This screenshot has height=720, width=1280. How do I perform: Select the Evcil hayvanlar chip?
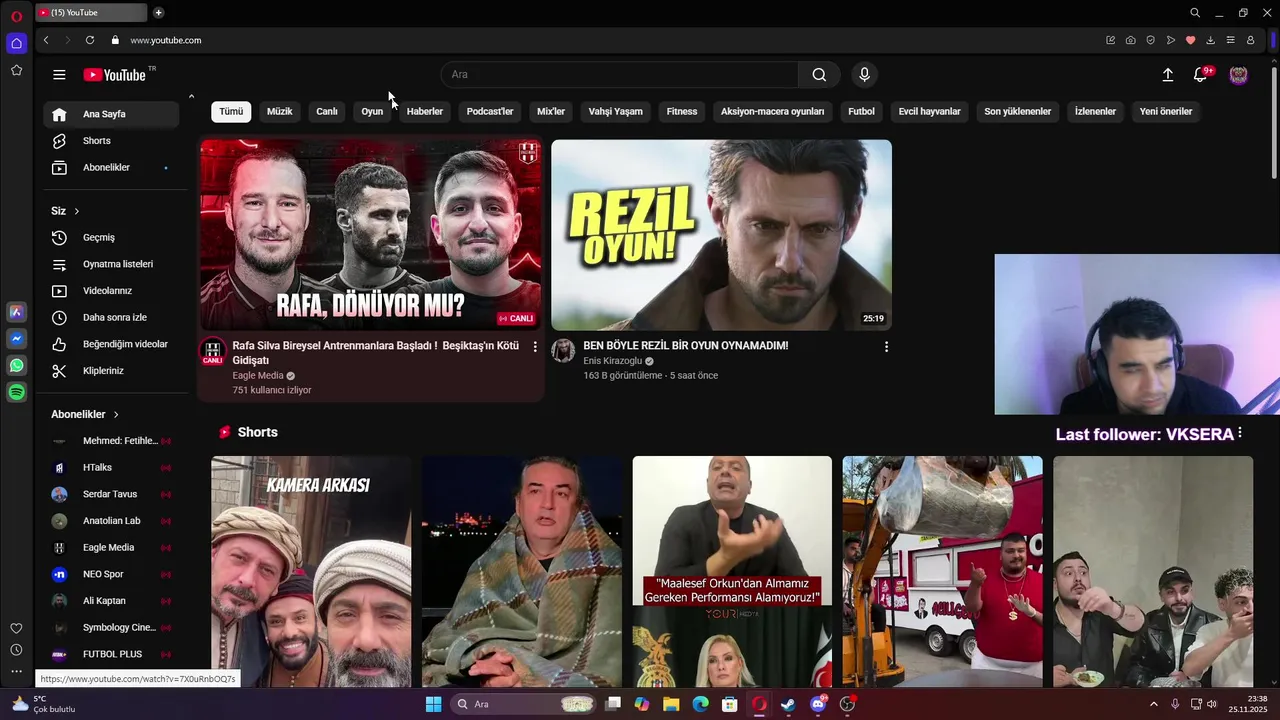(929, 112)
